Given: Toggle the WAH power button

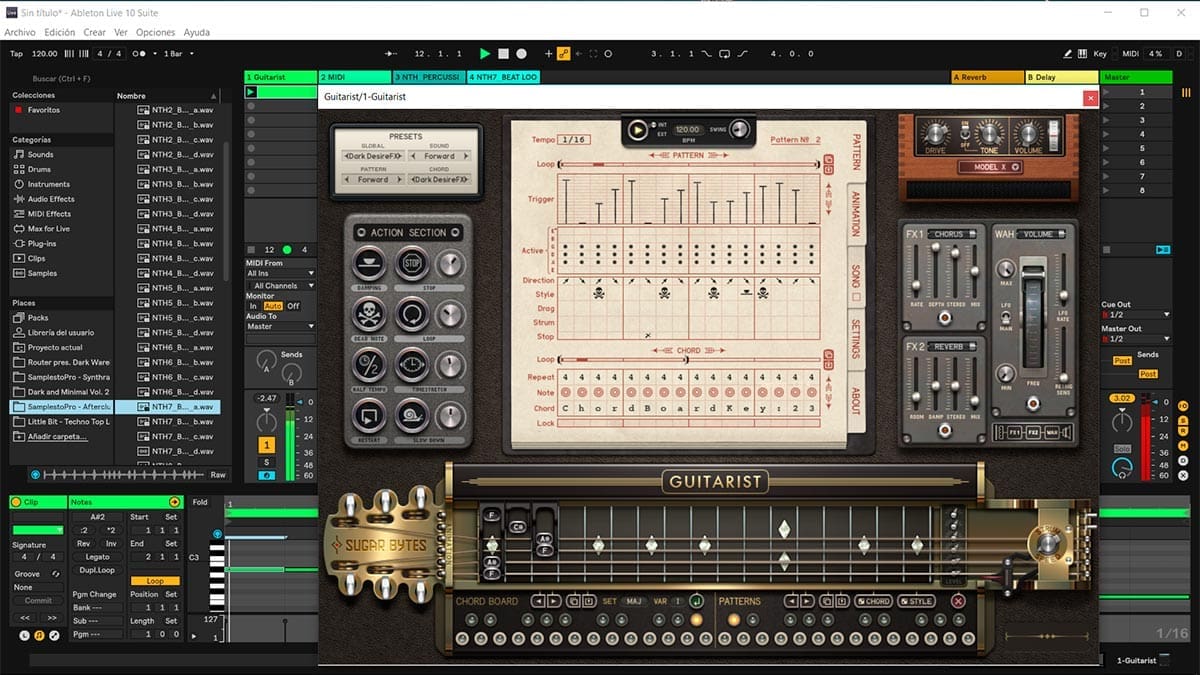Looking at the screenshot, I should click(1032, 404).
